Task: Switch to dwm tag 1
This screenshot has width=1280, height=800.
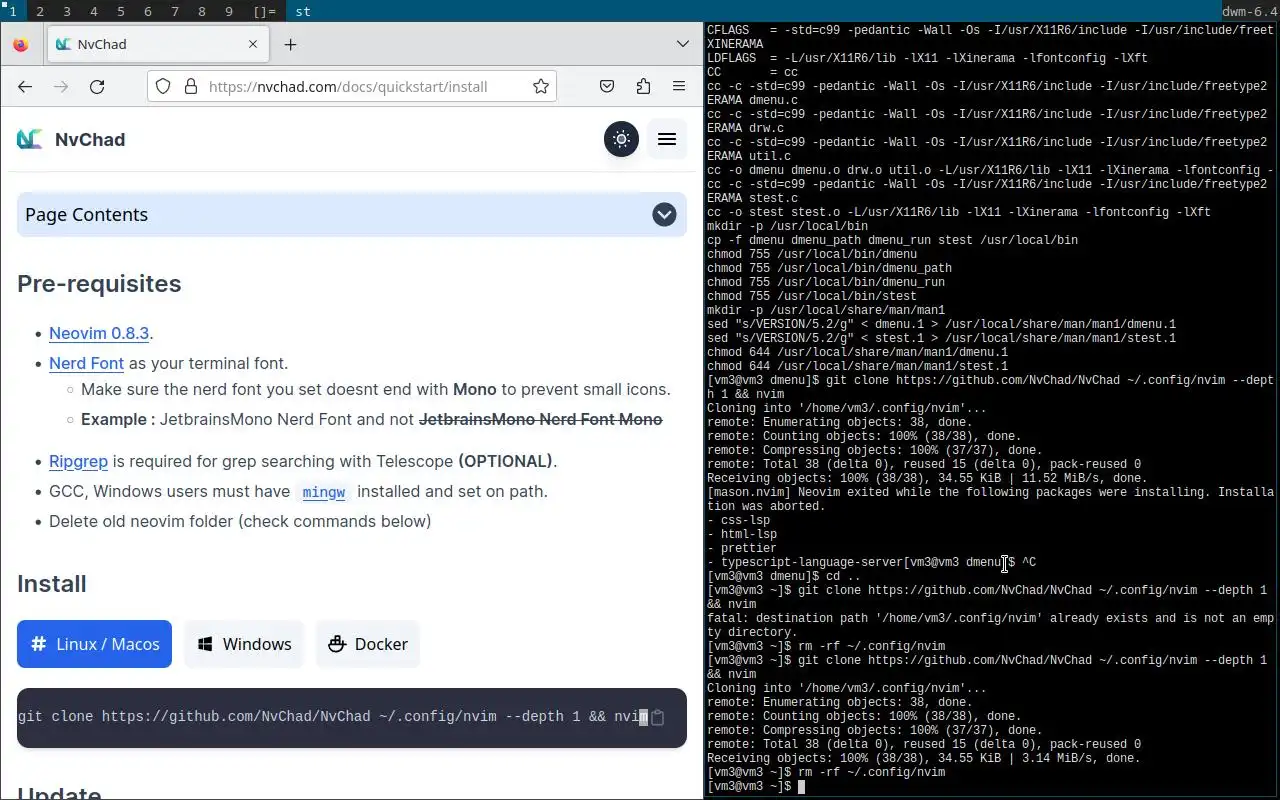Action: 13,12
